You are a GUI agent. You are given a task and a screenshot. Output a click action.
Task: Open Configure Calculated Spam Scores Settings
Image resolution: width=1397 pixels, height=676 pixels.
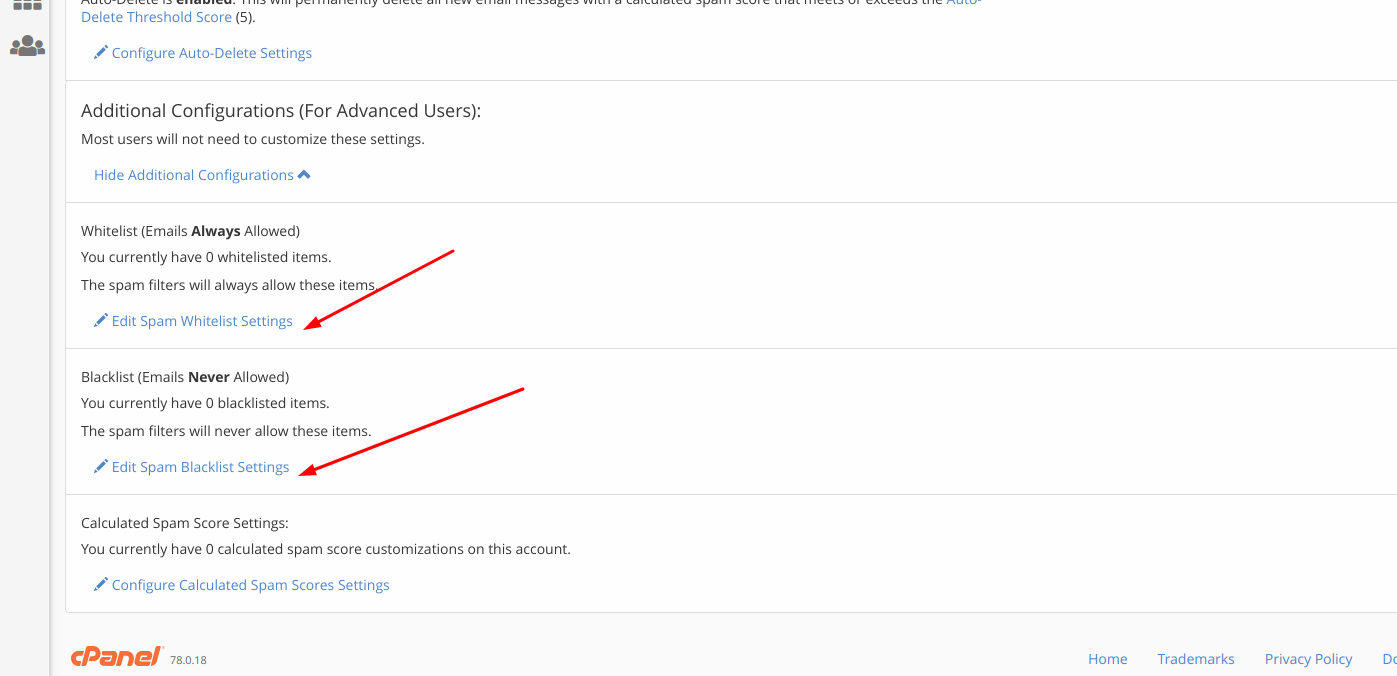[250, 585]
